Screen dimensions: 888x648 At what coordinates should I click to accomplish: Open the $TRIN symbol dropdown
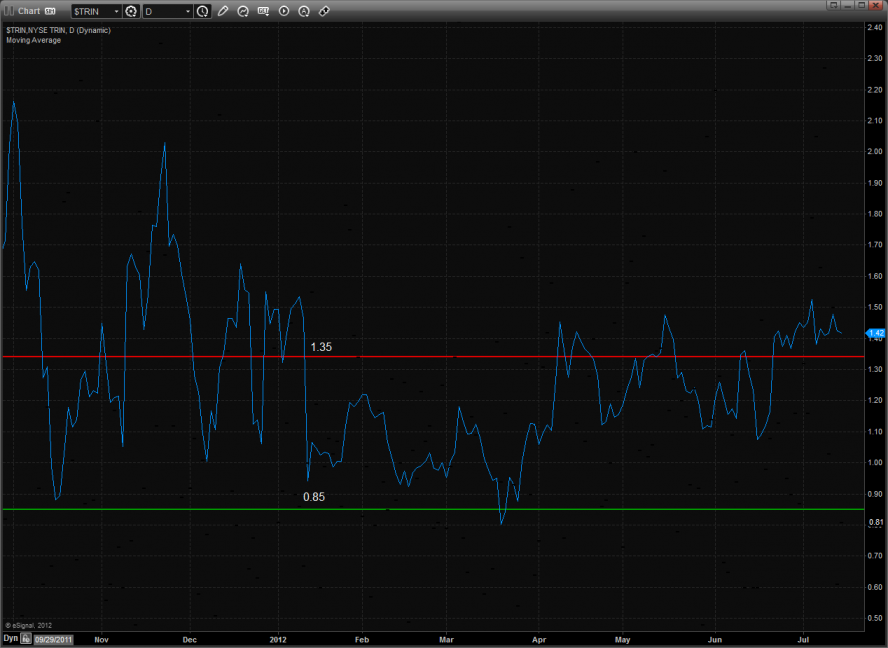tap(95, 11)
